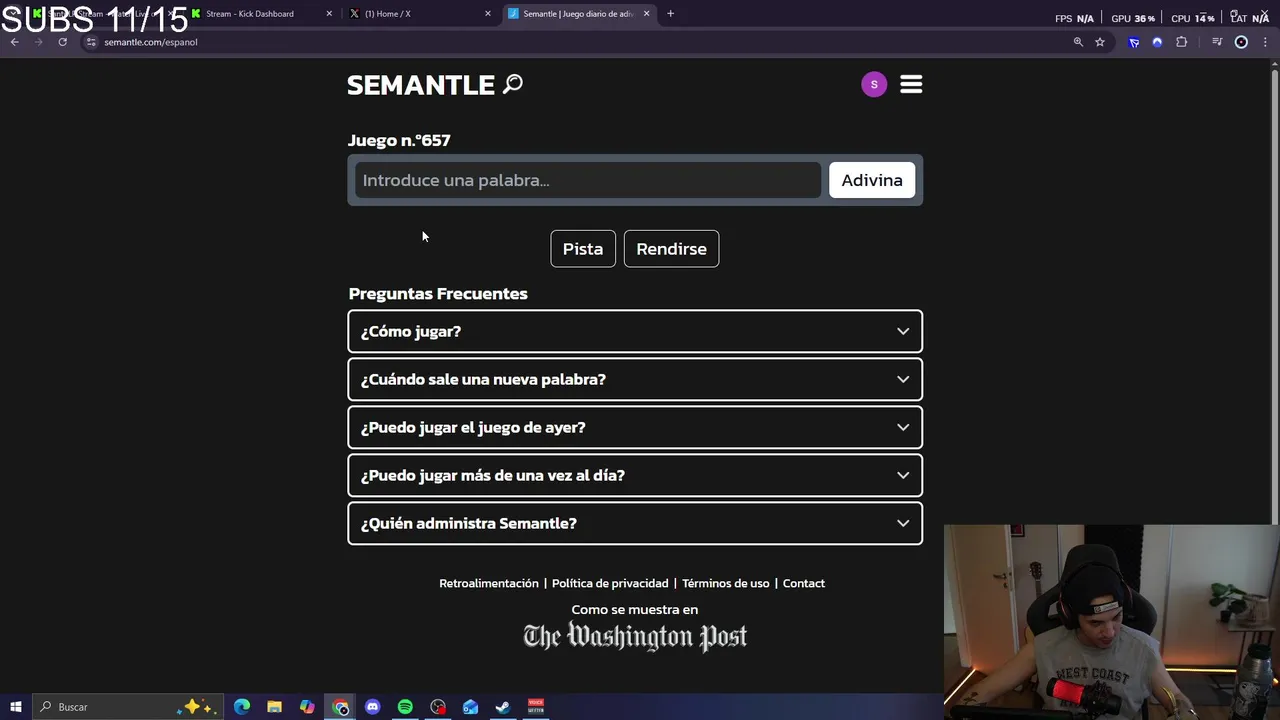Open Steam from the taskbar
This screenshot has width=1280, height=720.
pos(503,707)
